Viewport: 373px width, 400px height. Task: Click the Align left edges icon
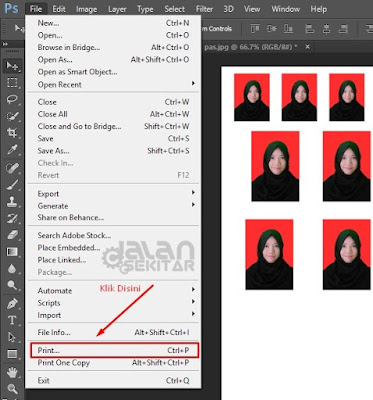[310, 29]
